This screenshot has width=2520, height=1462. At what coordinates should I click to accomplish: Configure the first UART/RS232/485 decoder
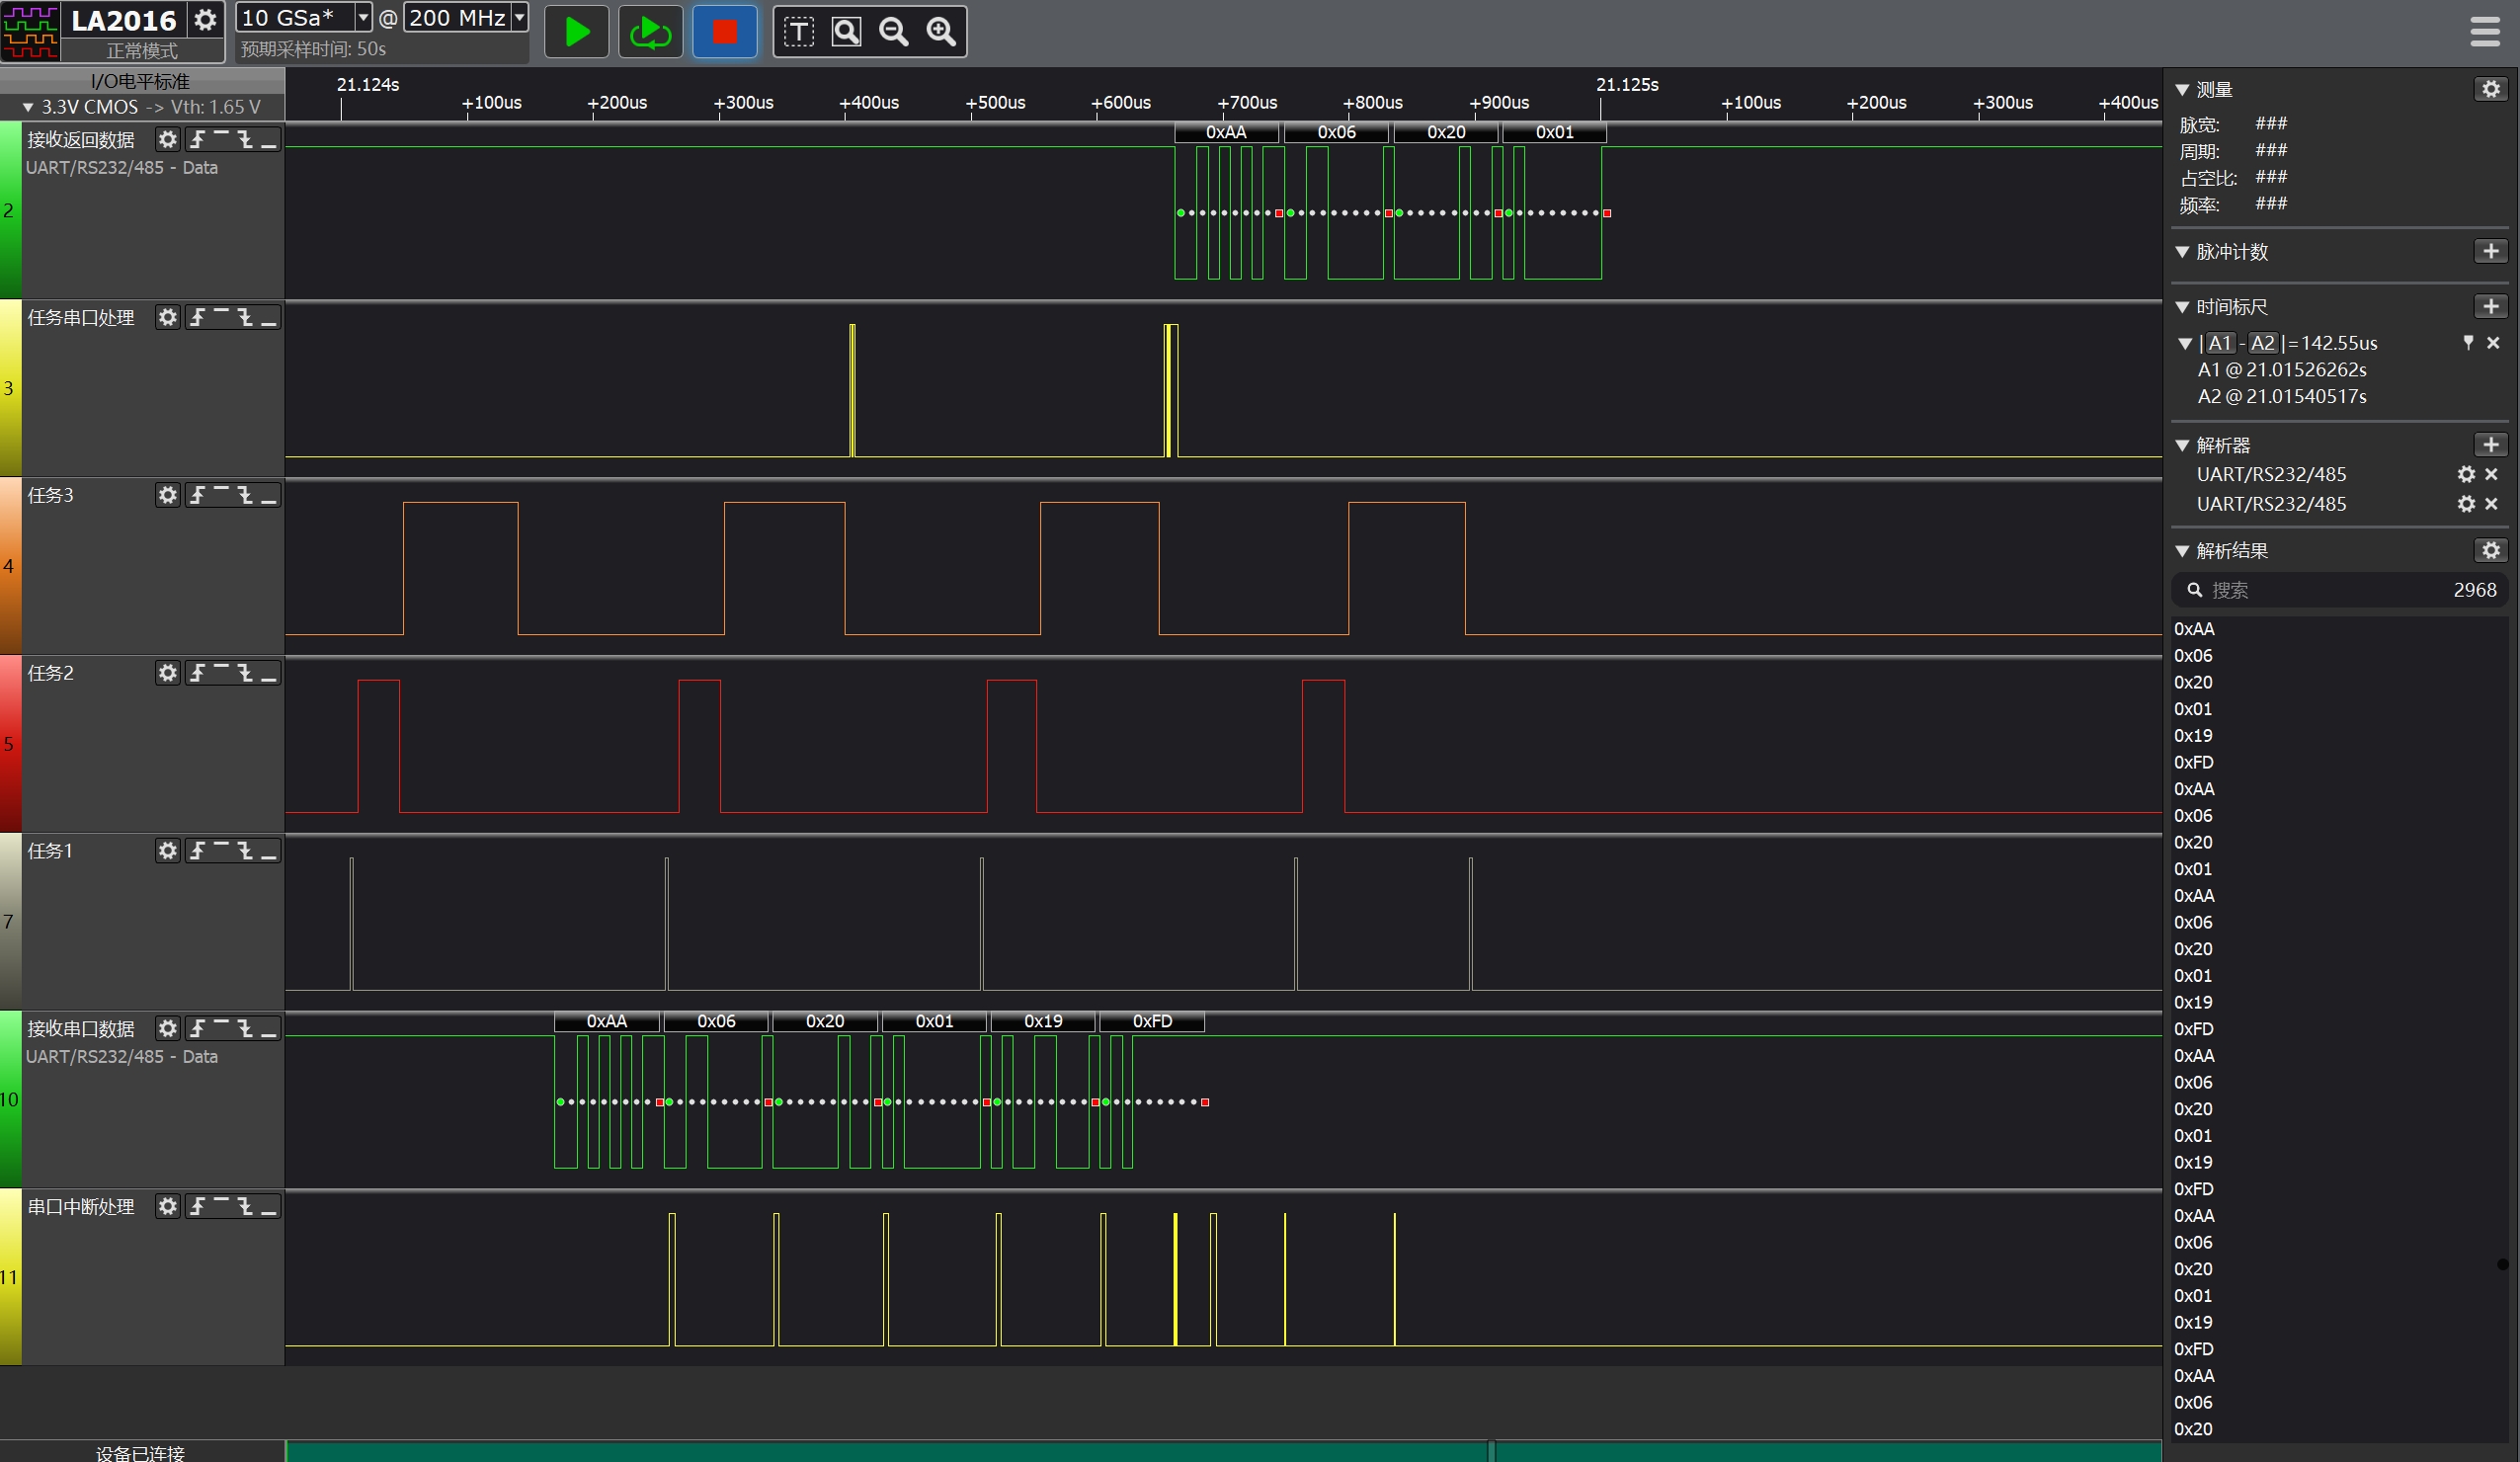[x=2466, y=474]
